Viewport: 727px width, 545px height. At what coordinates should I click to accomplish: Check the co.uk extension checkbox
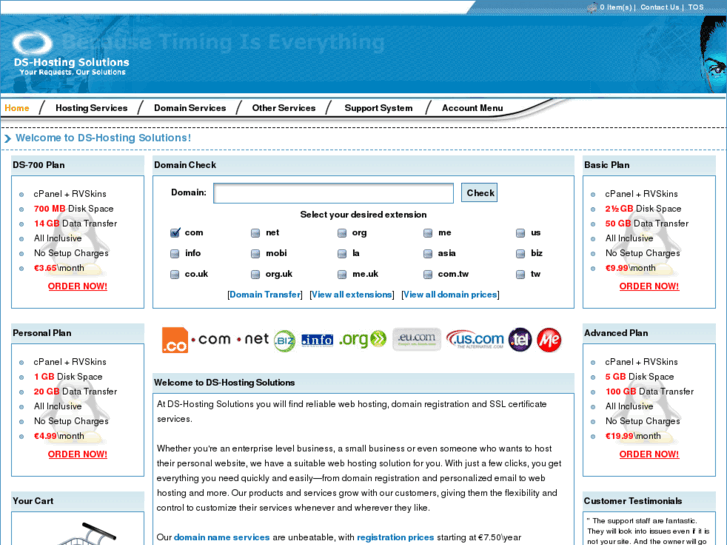pyautogui.click(x=175, y=274)
